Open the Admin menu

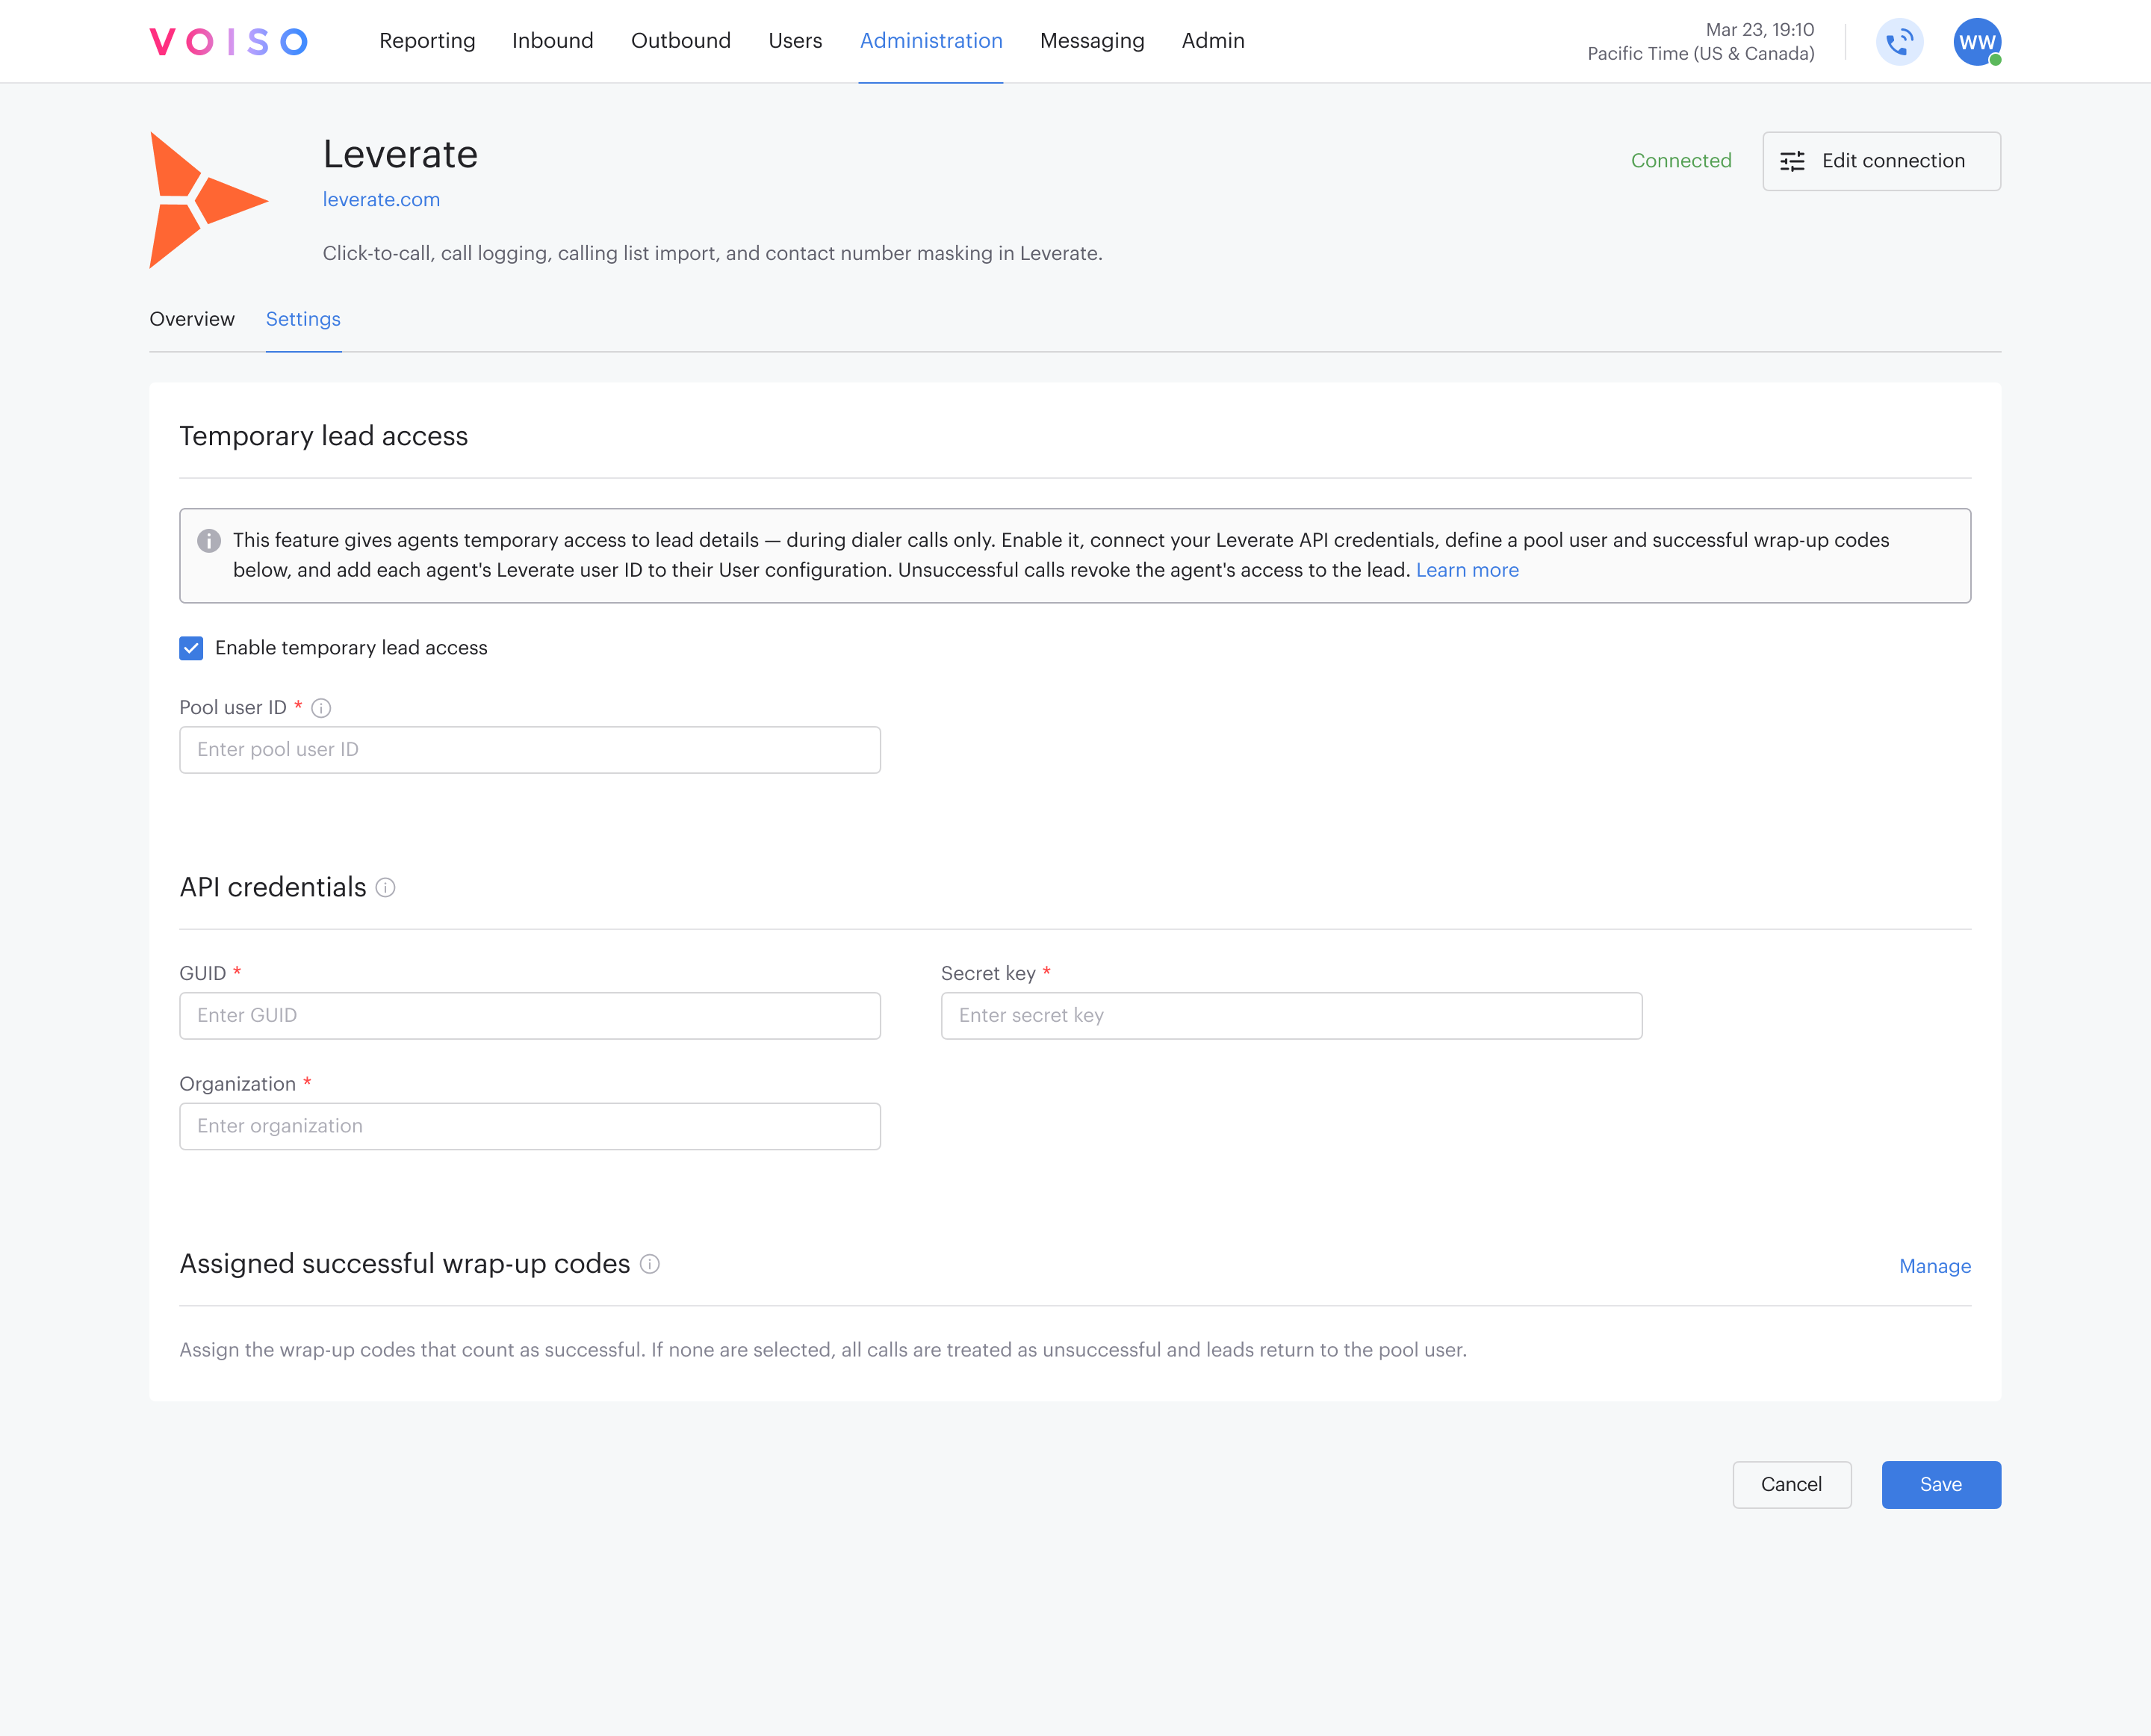tap(1213, 41)
